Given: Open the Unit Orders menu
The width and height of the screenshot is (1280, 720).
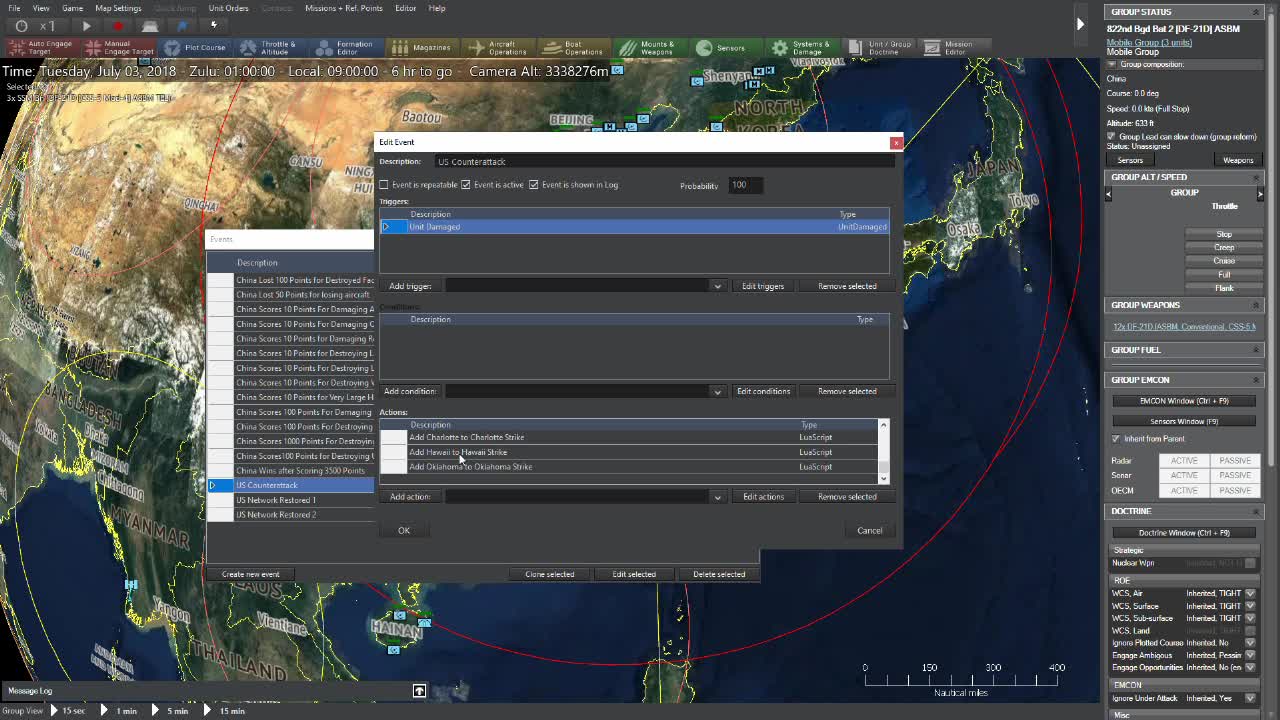Looking at the screenshot, I should tap(228, 8).
